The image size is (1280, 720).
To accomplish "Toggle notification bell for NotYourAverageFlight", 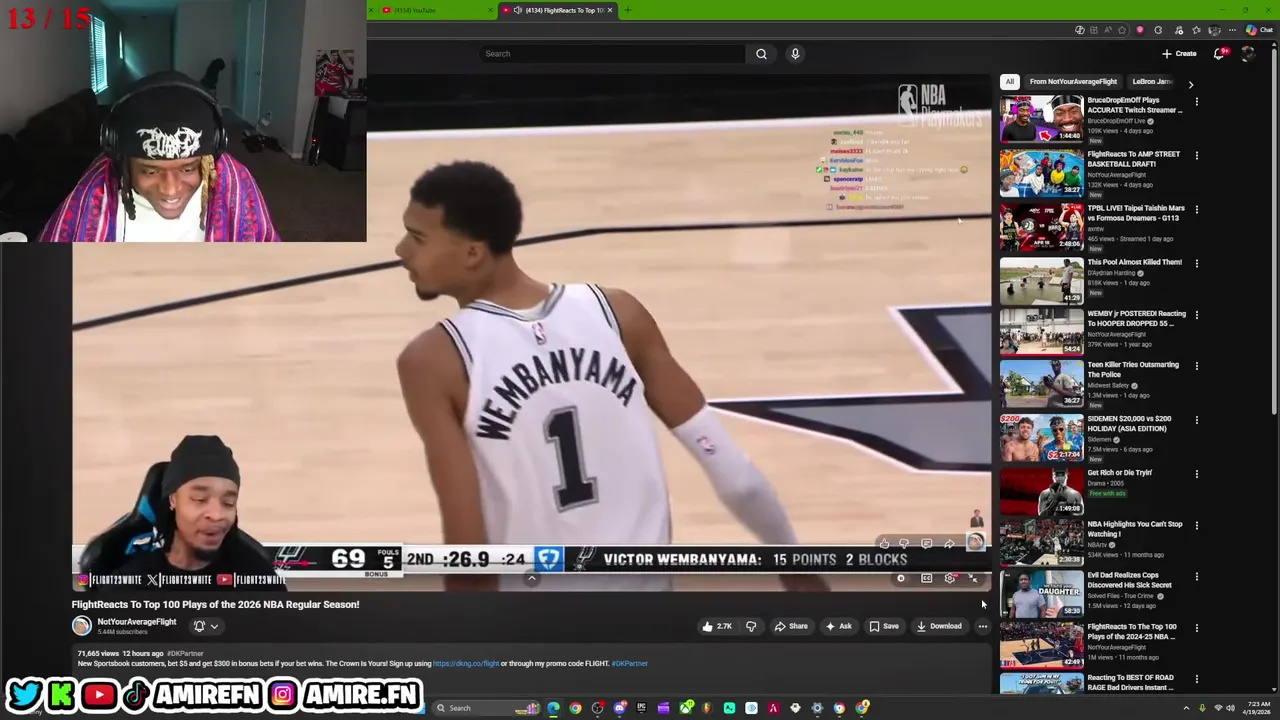I will [x=204, y=627].
